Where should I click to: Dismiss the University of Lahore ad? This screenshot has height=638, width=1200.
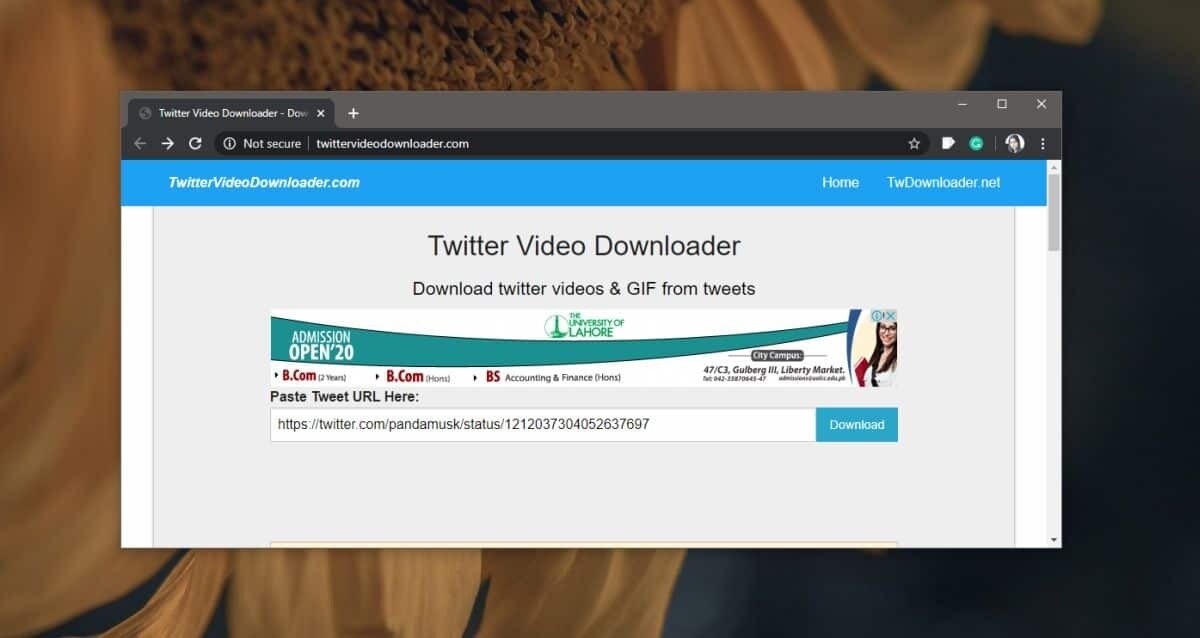click(891, 315)
